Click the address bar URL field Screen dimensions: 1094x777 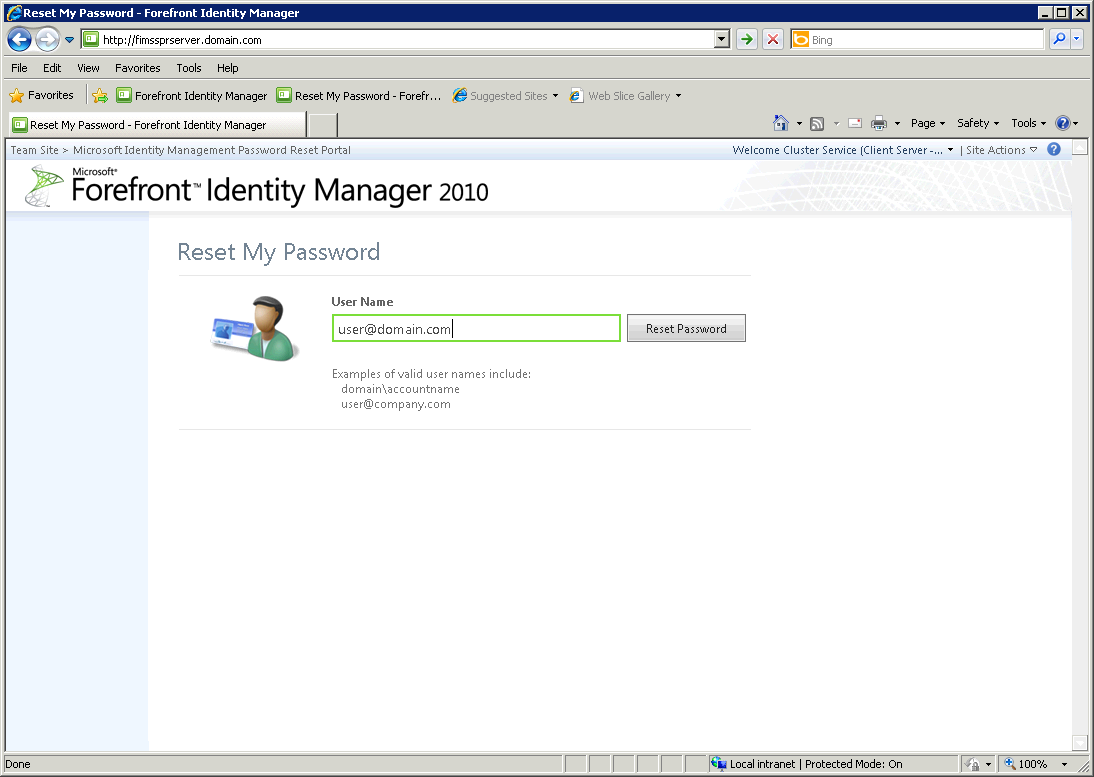click(398, 40)
